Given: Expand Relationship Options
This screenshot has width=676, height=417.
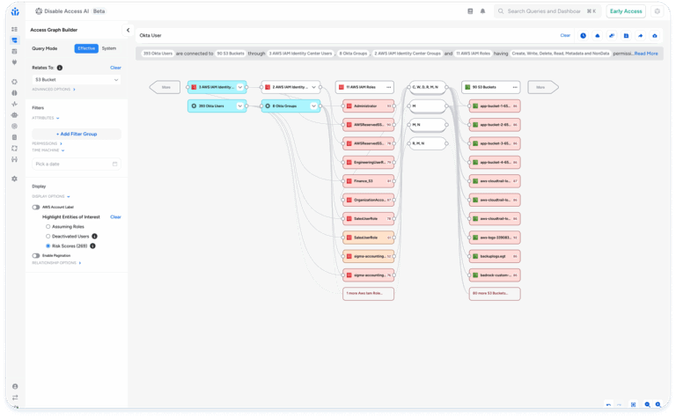Looking at the screenshot, I should click(56, 263).
